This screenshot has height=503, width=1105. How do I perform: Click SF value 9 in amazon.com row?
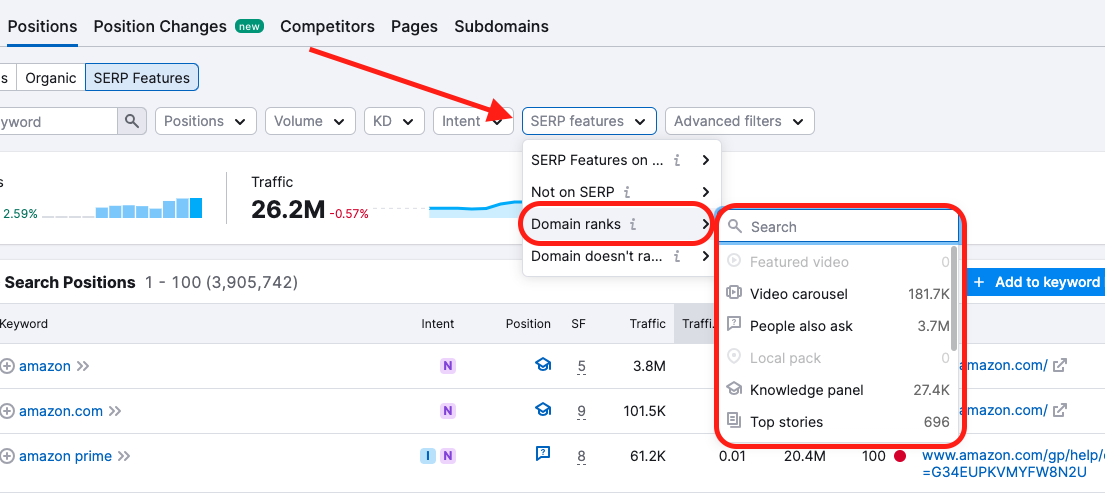coord(581,411)
